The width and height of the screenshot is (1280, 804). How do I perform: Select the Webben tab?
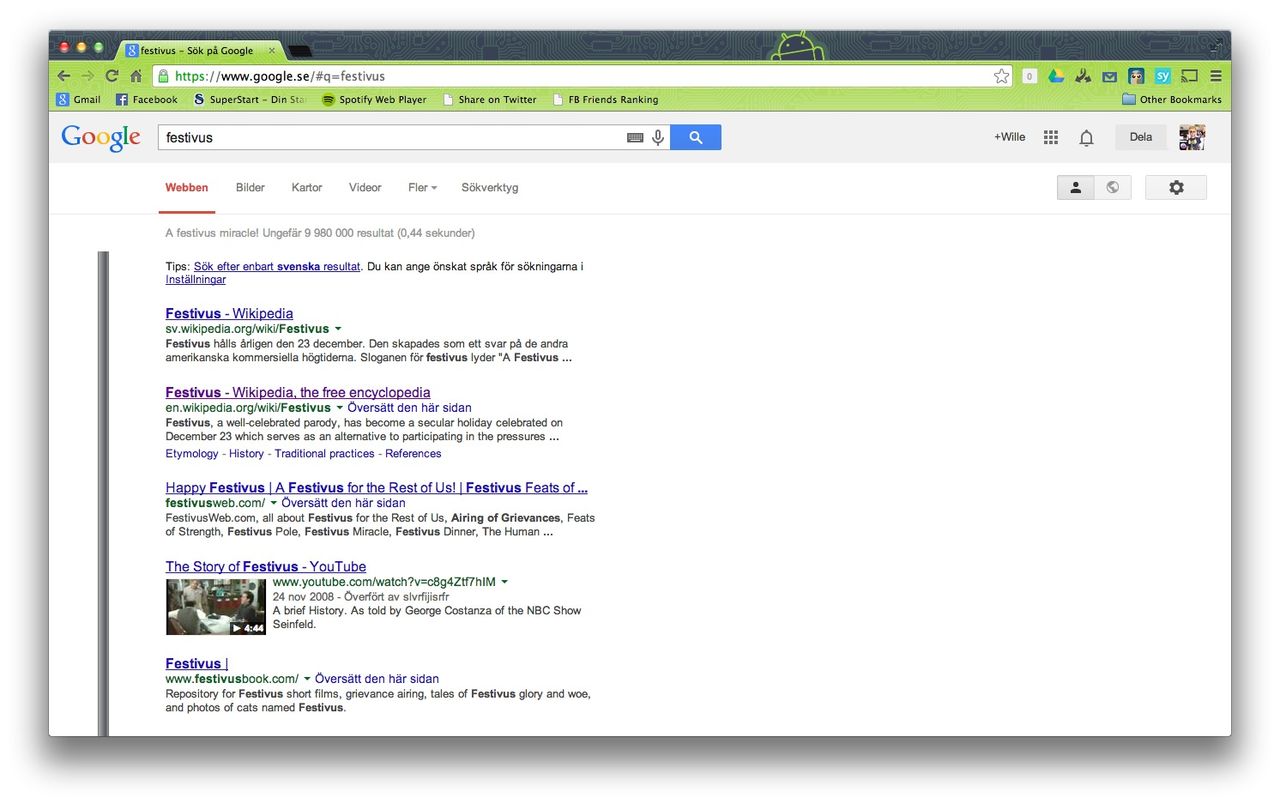(187, 188)
